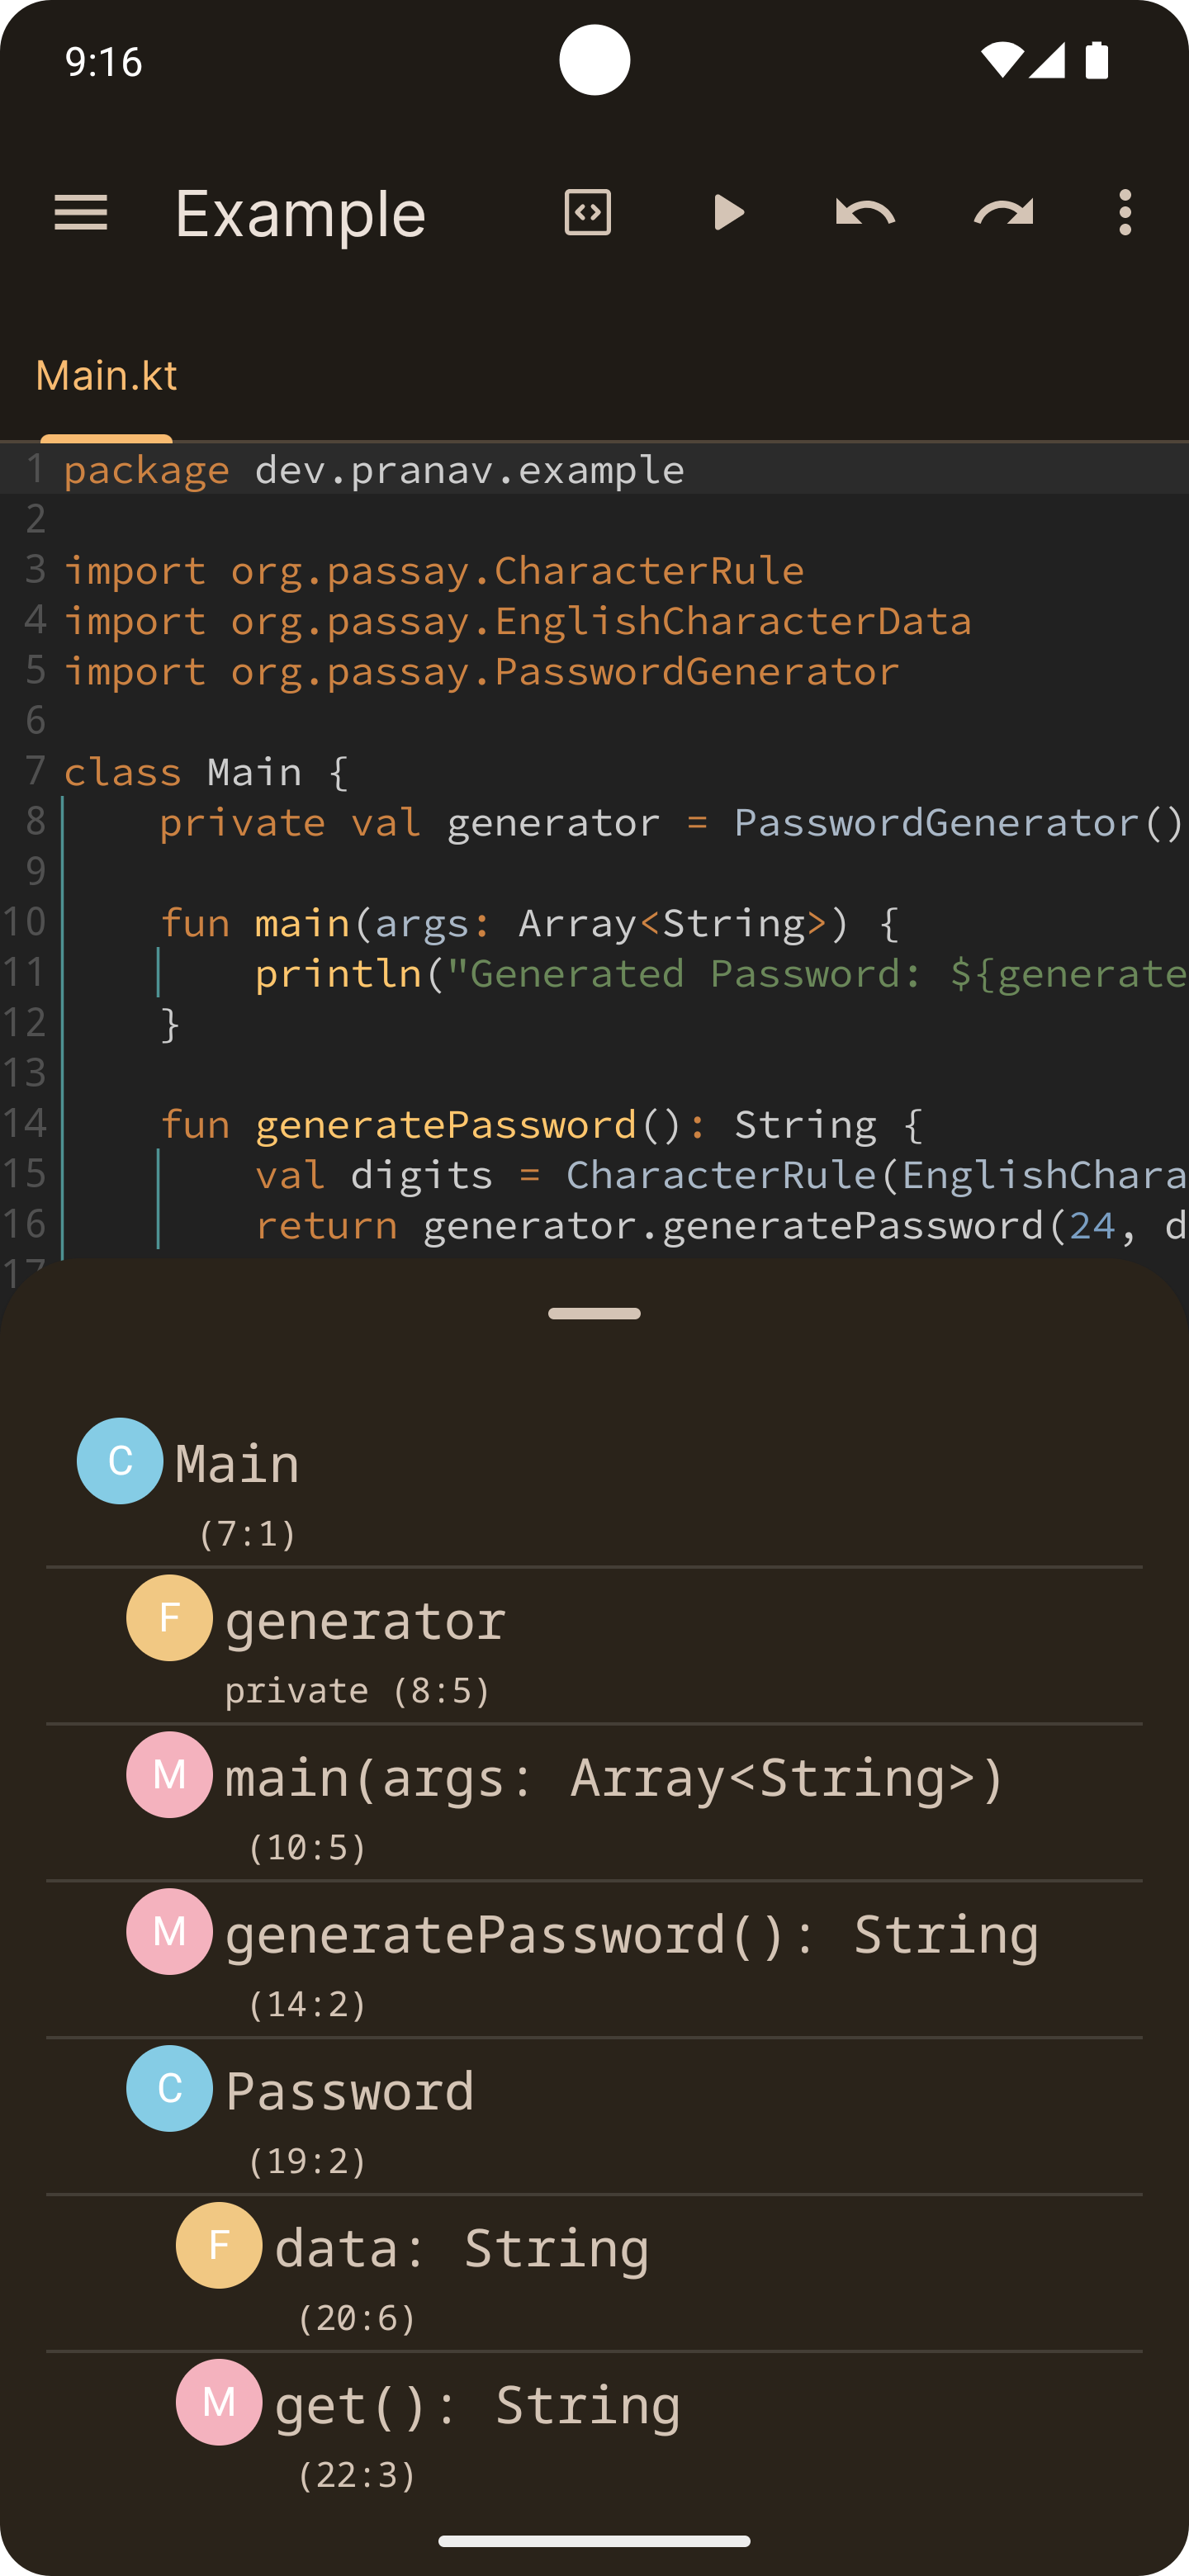Tap the bottom sheet drag handle
This screenshot has width=1189, height=2576.
pyautogui.click(x=594, y=1313)
